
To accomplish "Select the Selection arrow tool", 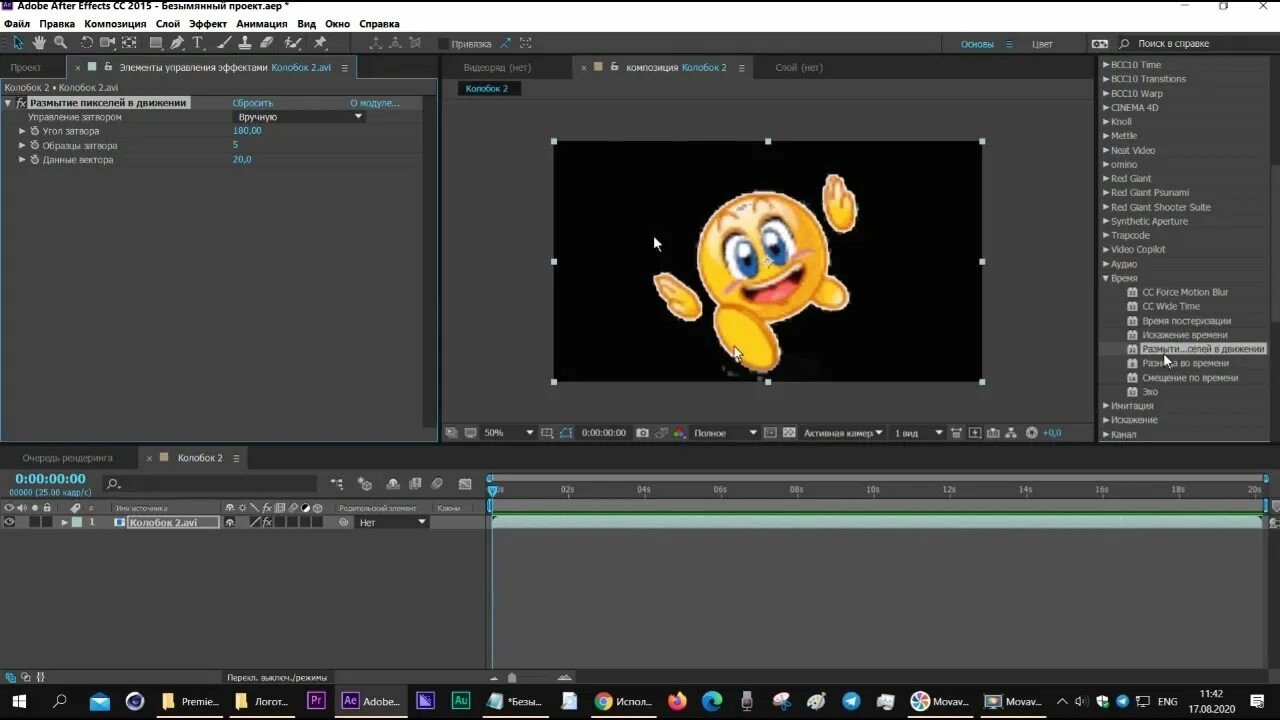I will click(17, 43).
